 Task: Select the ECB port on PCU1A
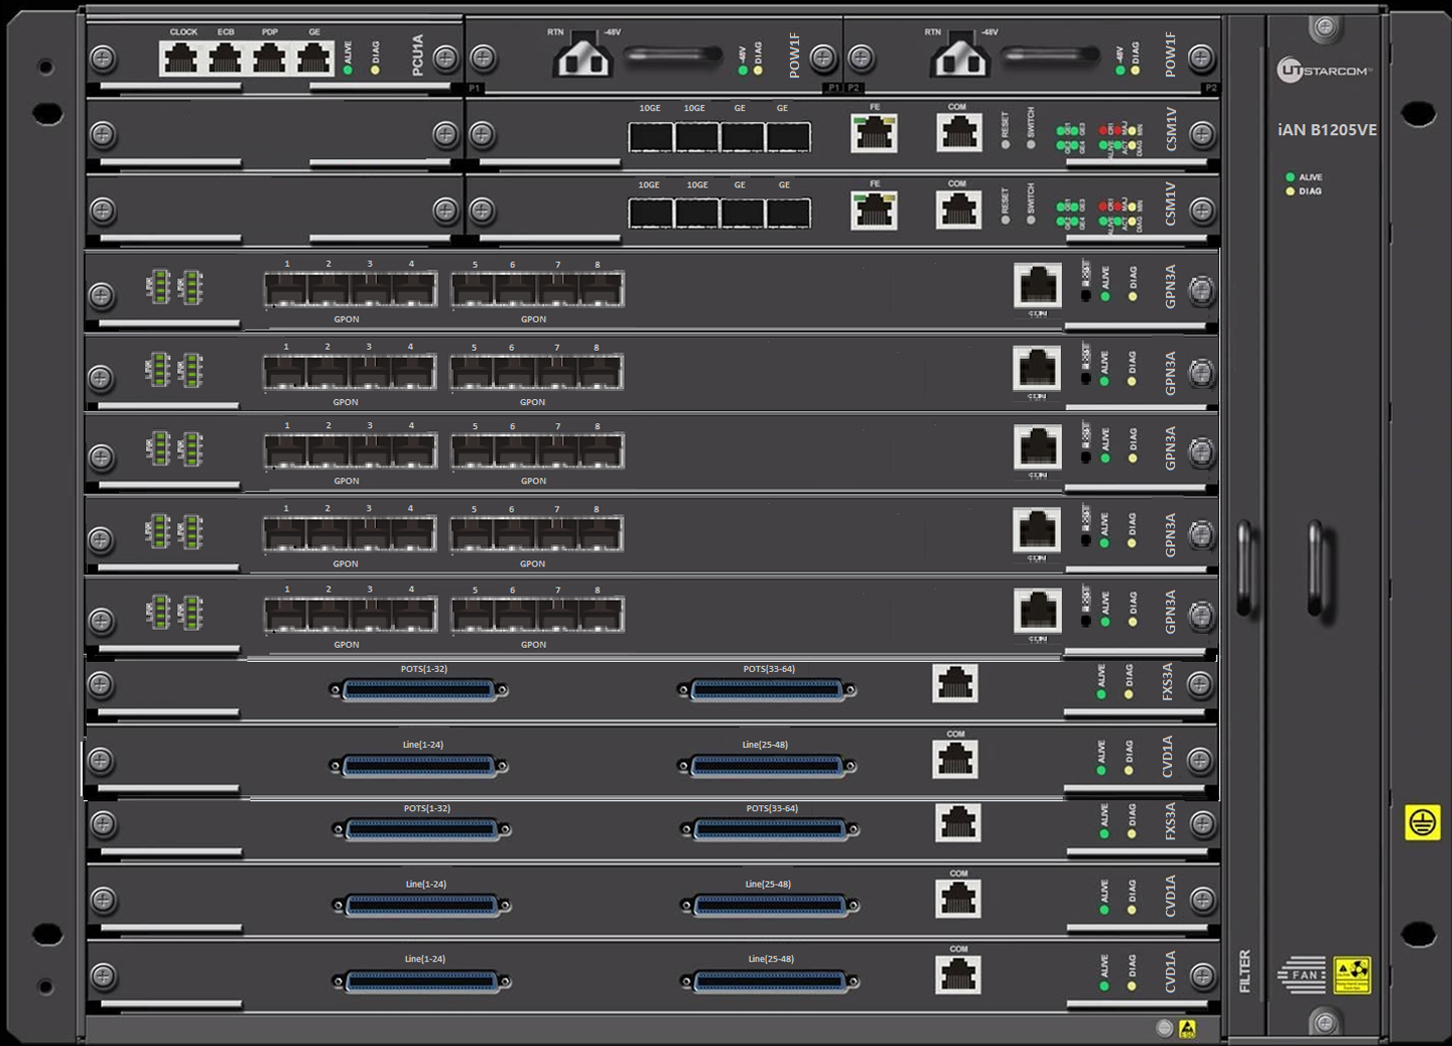(x=225, y=59)
